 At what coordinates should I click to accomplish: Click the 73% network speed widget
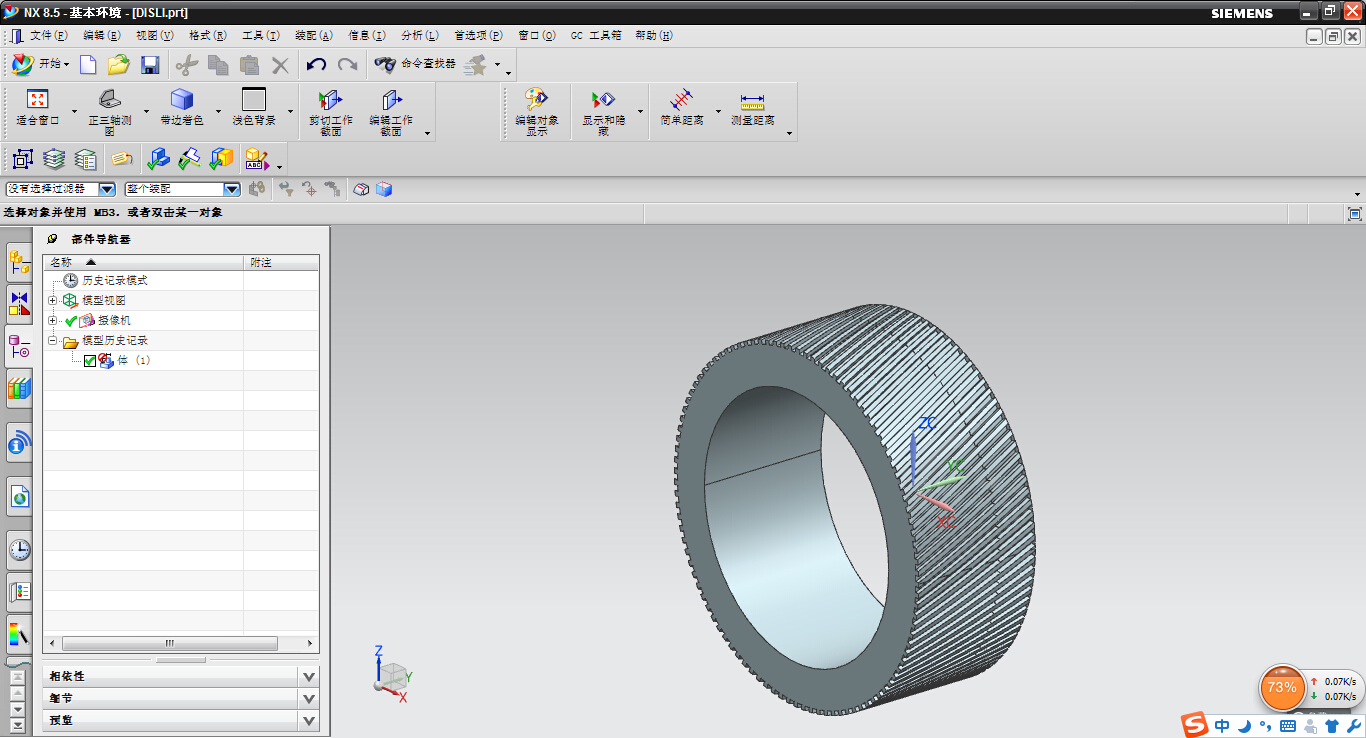tap(1282, 688)
